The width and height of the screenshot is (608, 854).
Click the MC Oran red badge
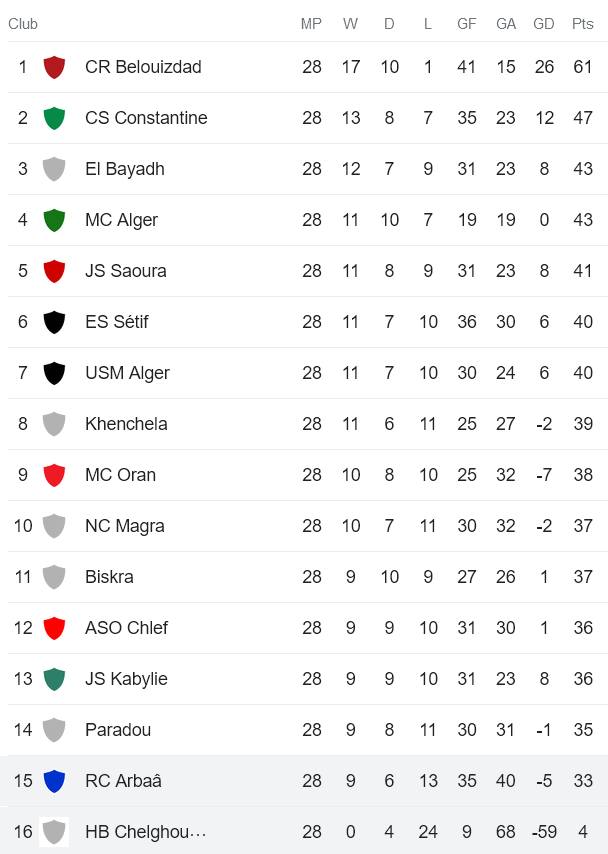56,475
